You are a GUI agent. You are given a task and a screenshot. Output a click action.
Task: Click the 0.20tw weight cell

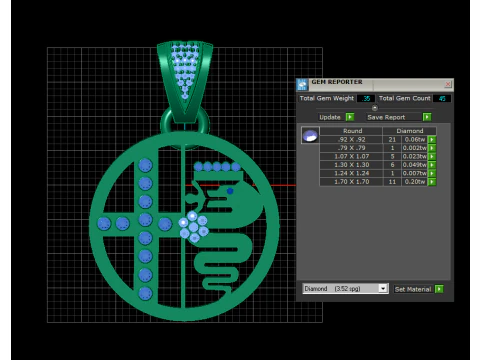tap(415, 182)
